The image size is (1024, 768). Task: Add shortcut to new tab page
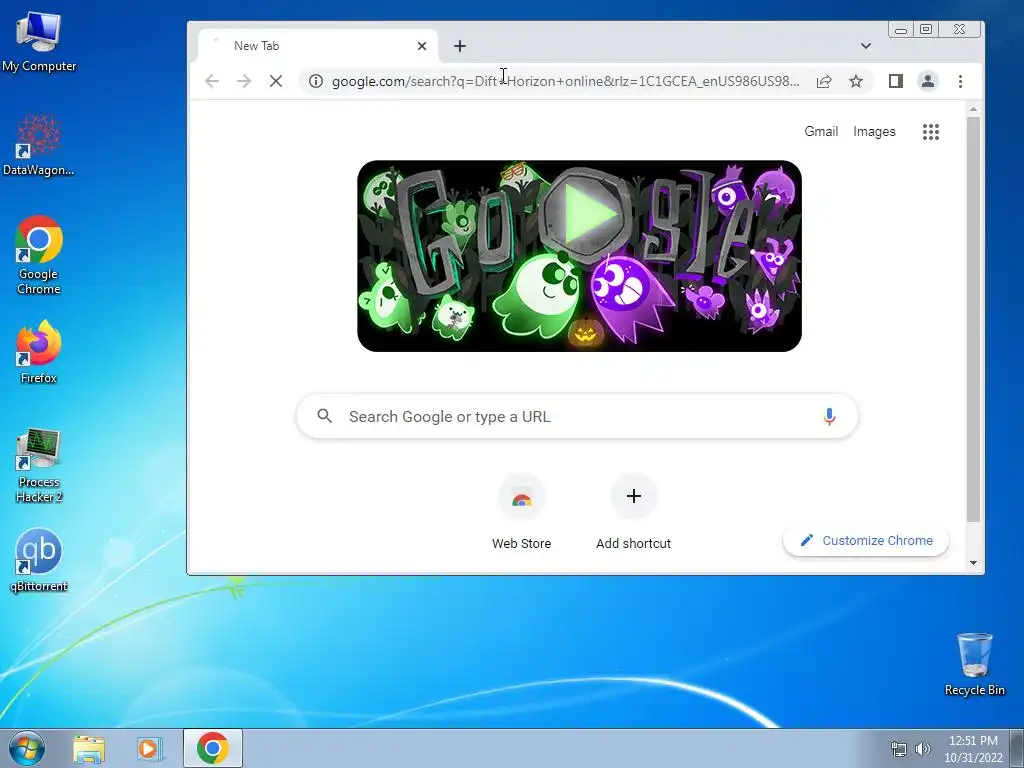633,513
